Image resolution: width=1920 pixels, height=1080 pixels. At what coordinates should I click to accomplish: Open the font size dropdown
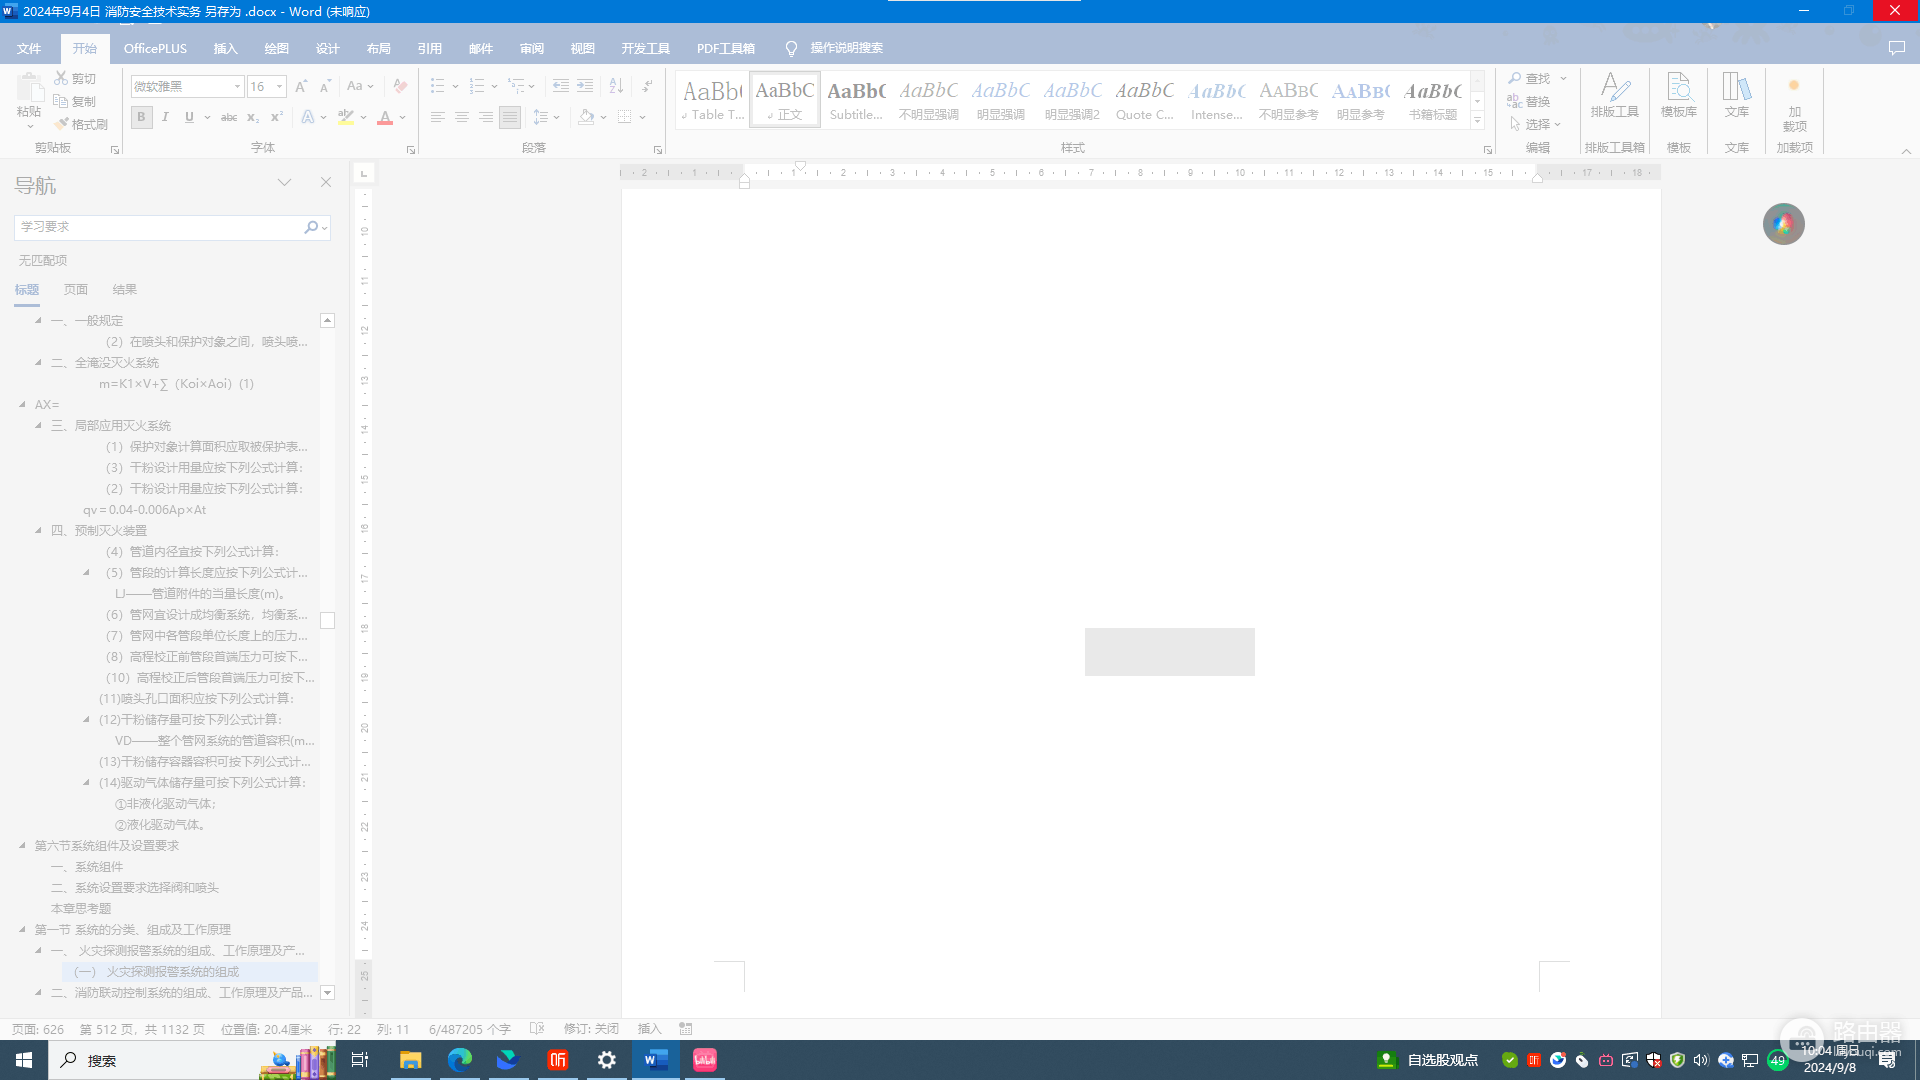click(x=280, y=87)
